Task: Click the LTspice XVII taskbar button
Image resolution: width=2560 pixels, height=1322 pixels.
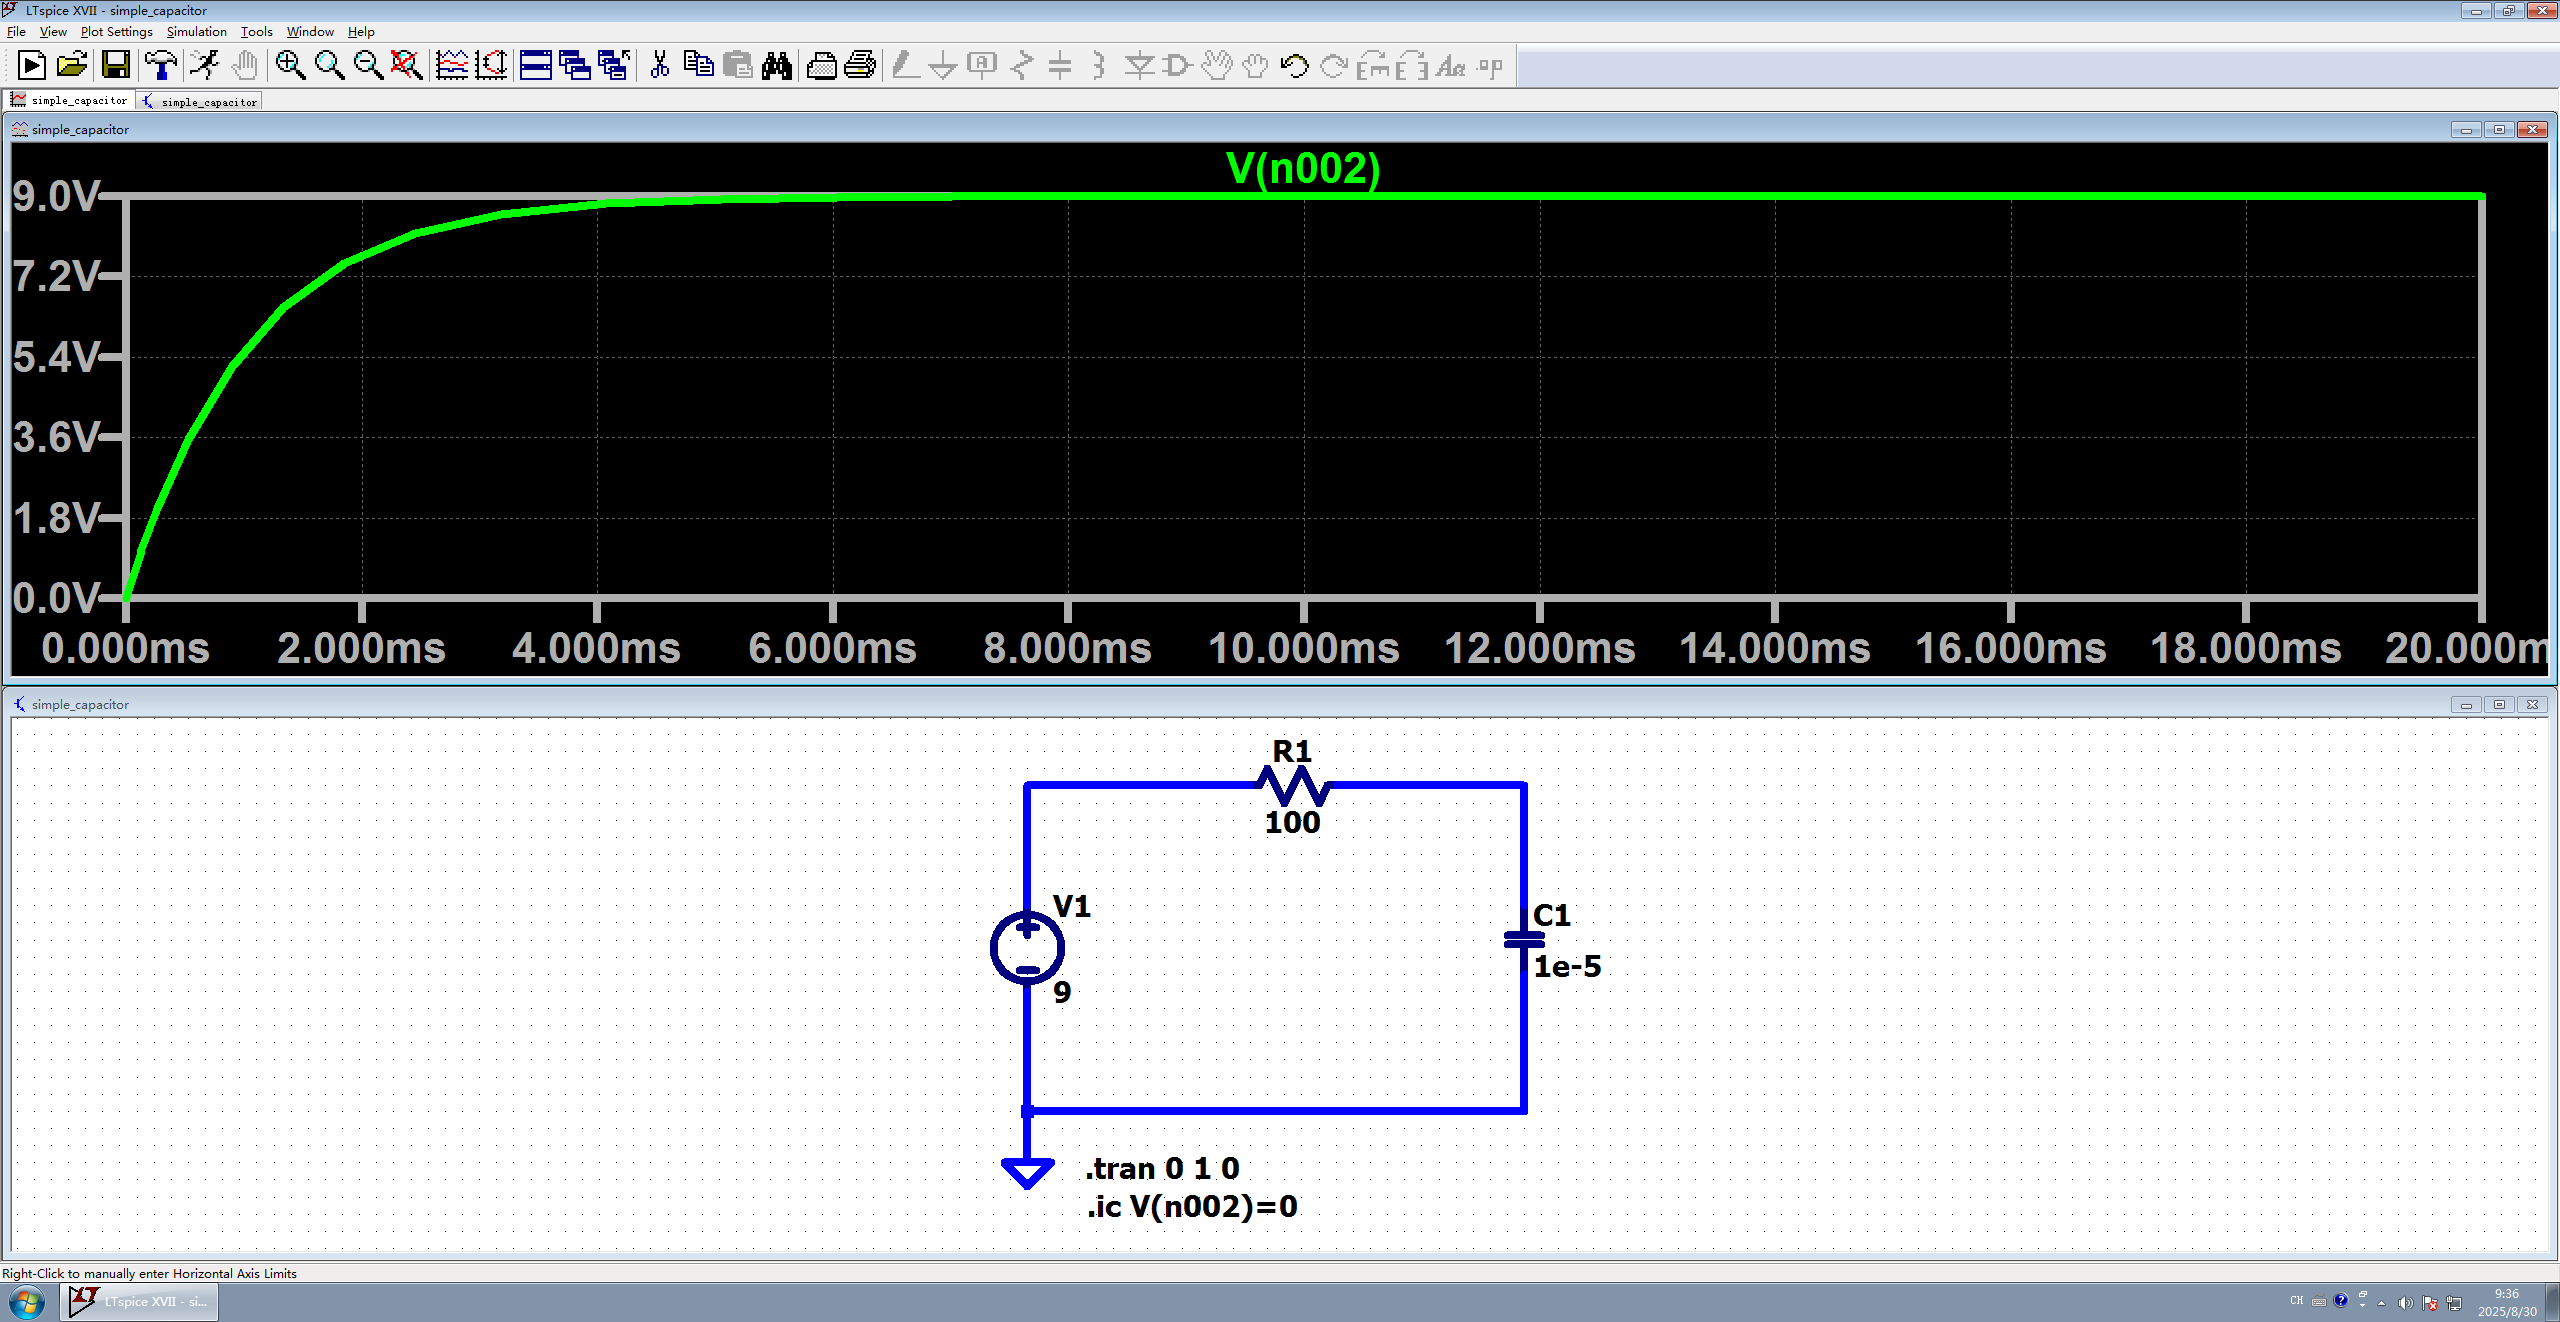Action: pyautogui.click(x=140, y=1301)
